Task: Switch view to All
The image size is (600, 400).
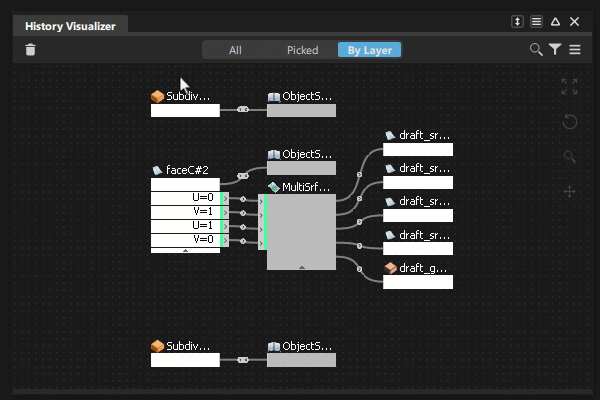Action: [235, 50]
